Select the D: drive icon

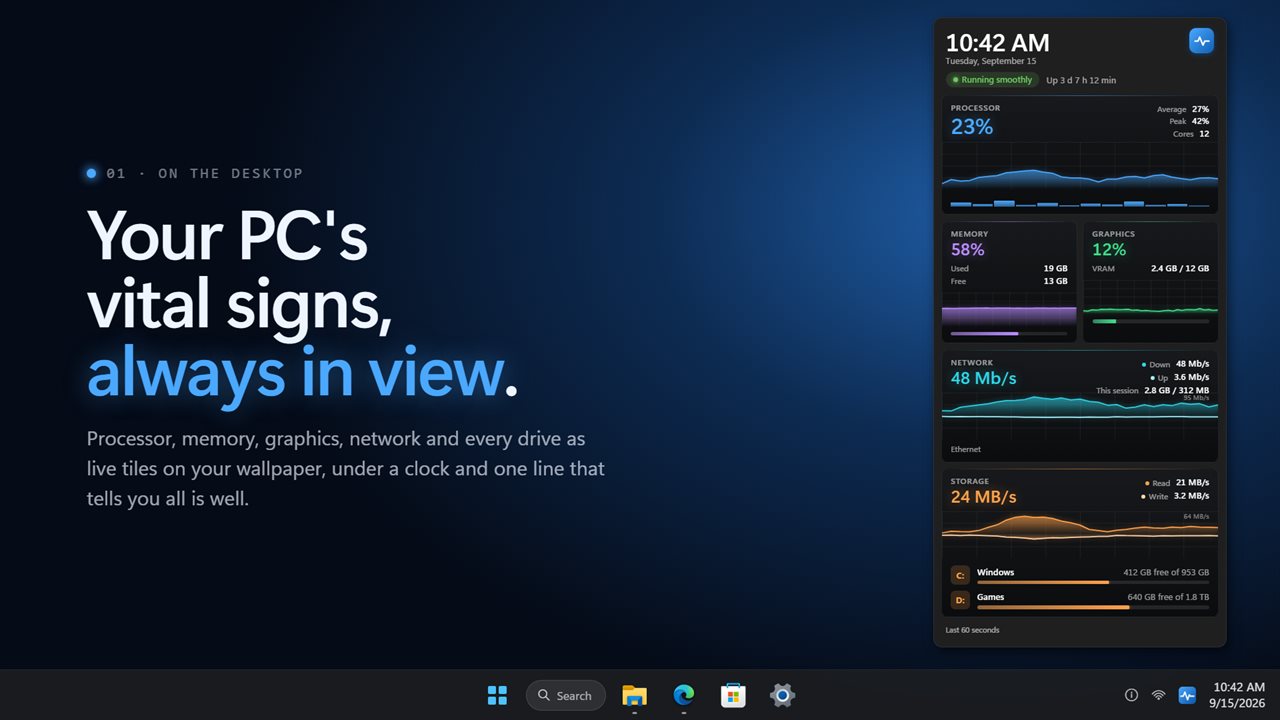pos(960,601)
